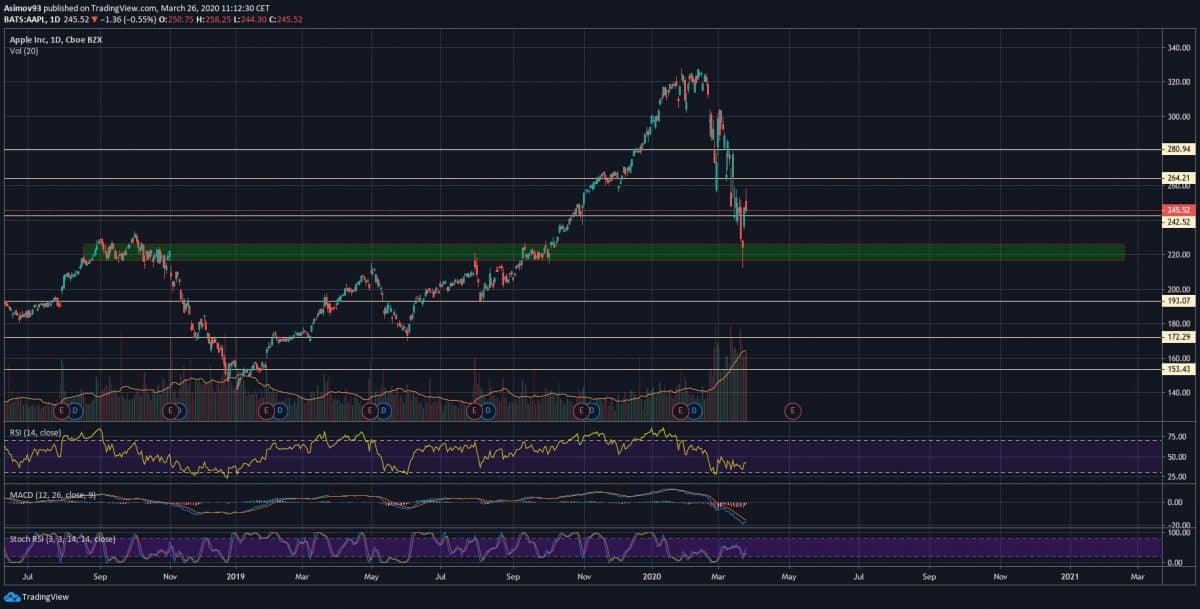Select the 280.94 price level label
This screenshot has height=609, width=1200.
[1176, 149]
